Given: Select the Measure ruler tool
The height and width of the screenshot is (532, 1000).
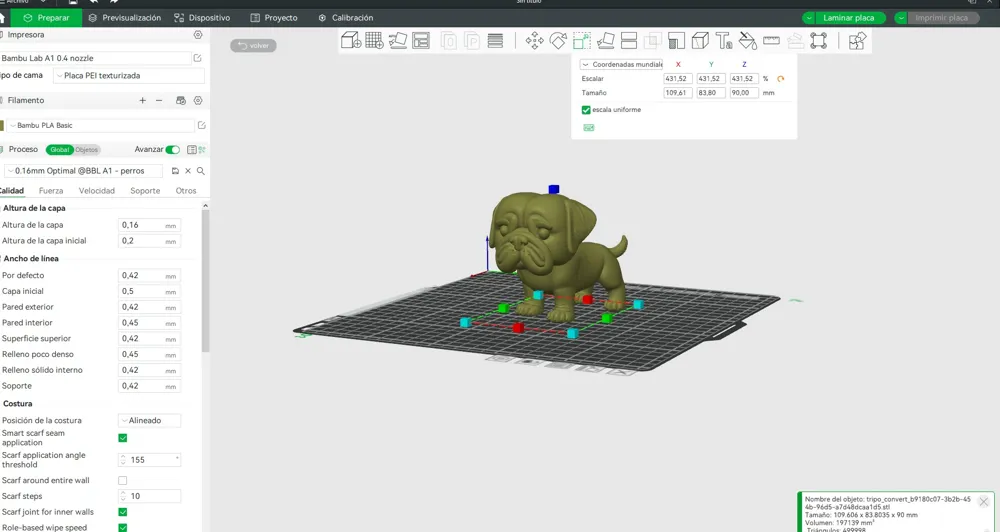Looking at the screenshot, I should [x=771, y=41].
